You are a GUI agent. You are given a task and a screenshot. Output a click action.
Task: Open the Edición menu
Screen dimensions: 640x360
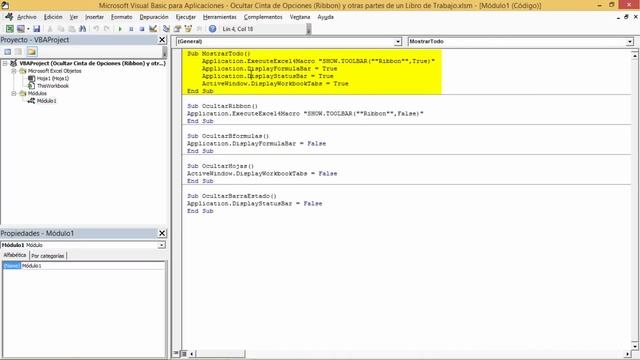(x=53, y=17)
